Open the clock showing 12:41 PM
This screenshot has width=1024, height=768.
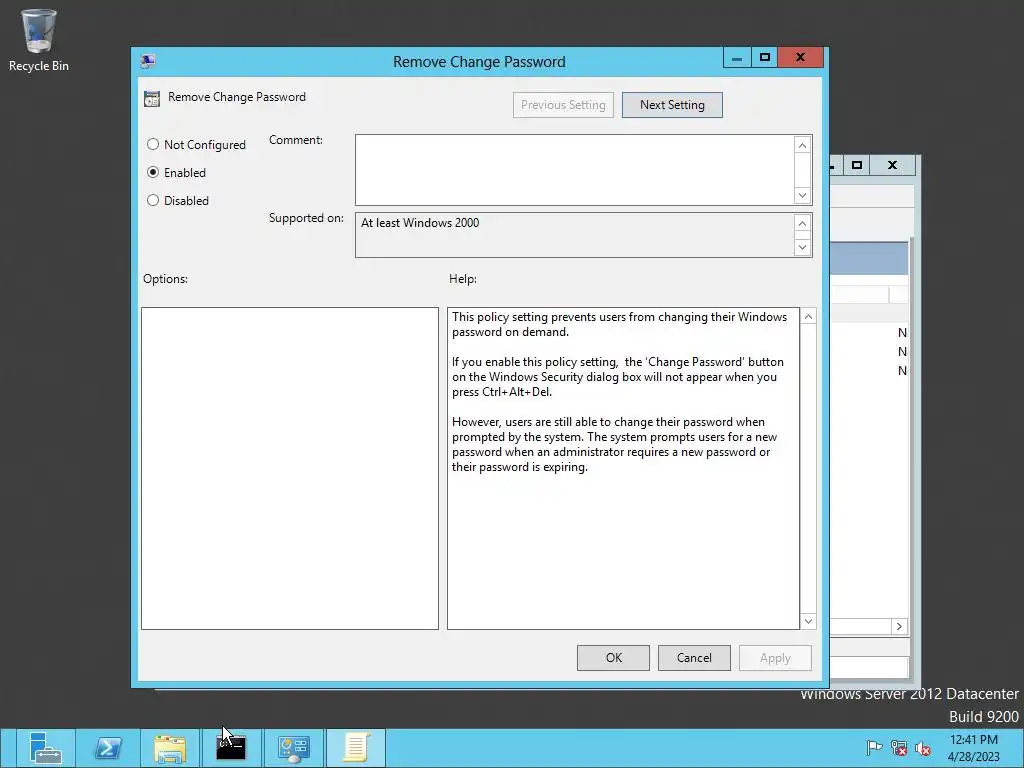pos(974,748)
